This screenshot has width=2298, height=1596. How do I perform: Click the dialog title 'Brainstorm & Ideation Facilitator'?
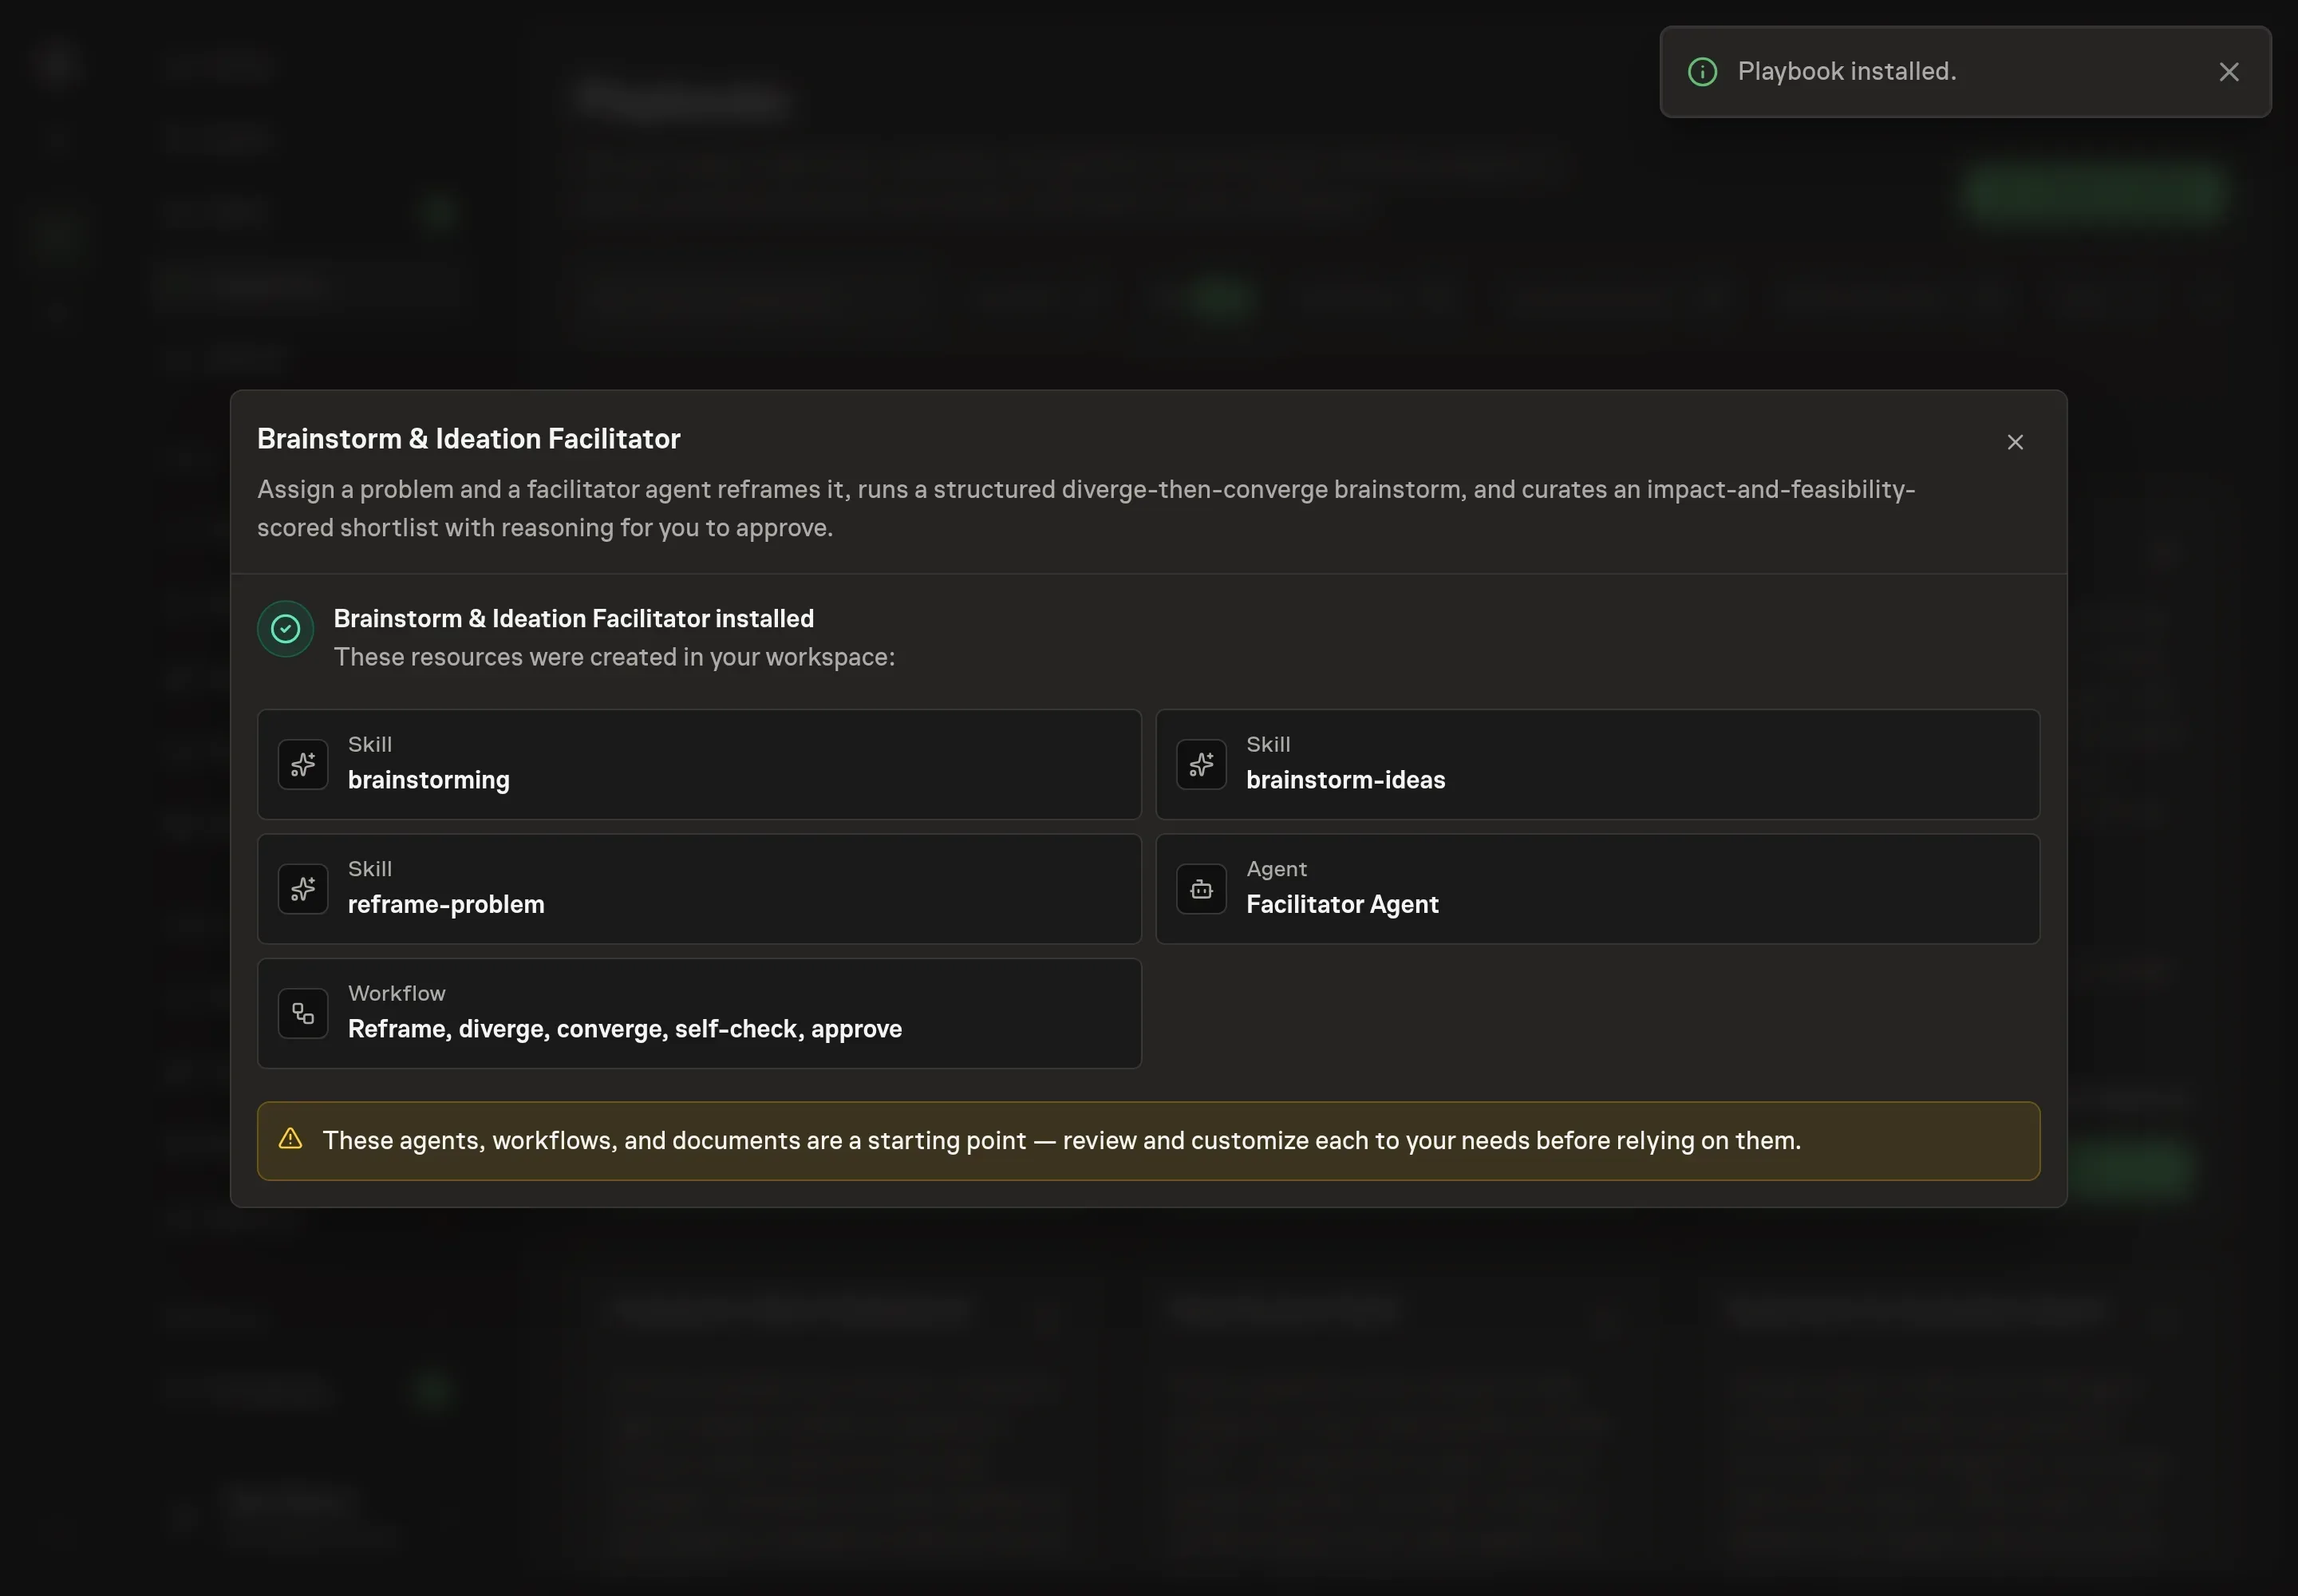[x=469, y=439]
